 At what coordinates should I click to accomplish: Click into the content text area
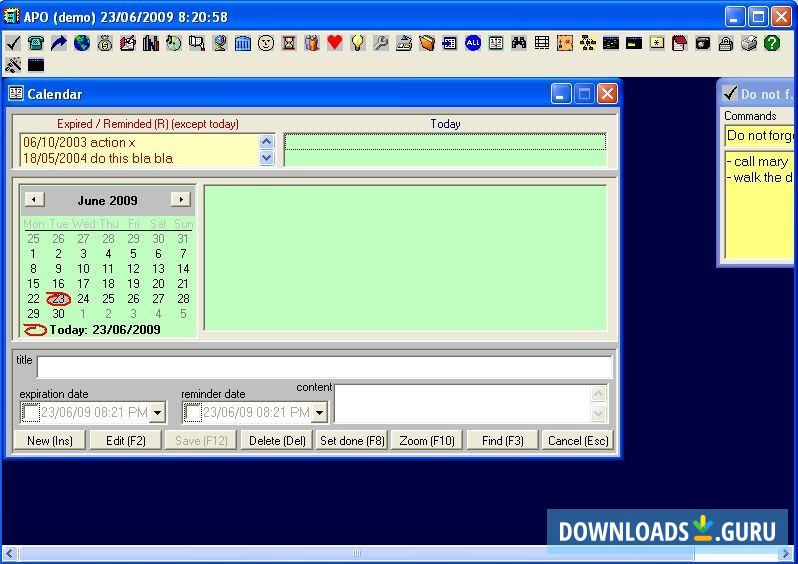click(462, 404)
